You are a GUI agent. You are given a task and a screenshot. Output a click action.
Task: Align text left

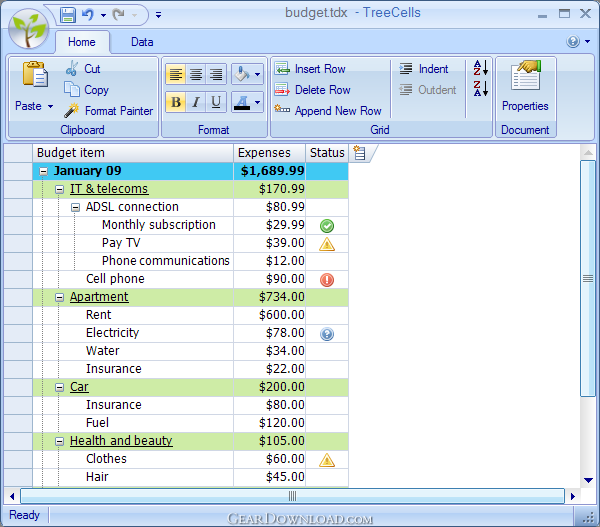point(176,74)
